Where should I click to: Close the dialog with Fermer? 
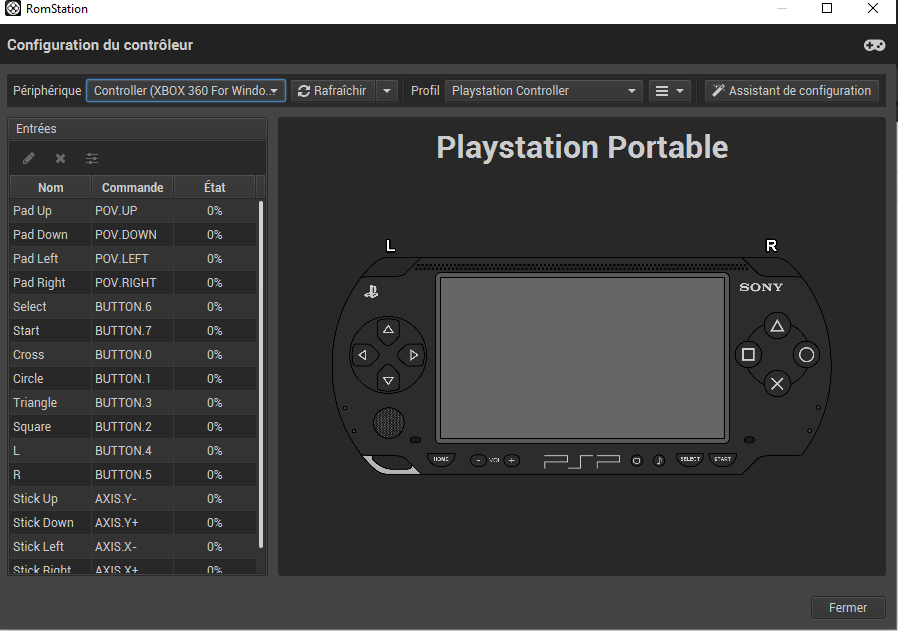848,607
